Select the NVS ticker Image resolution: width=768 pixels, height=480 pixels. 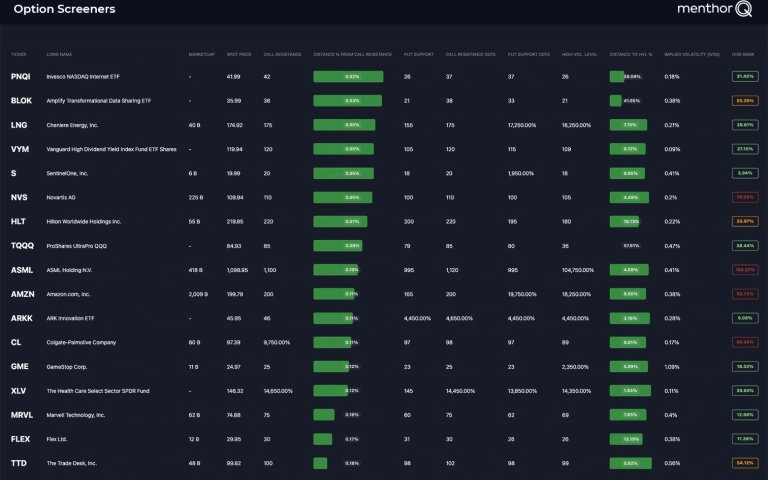click(19, 197)
